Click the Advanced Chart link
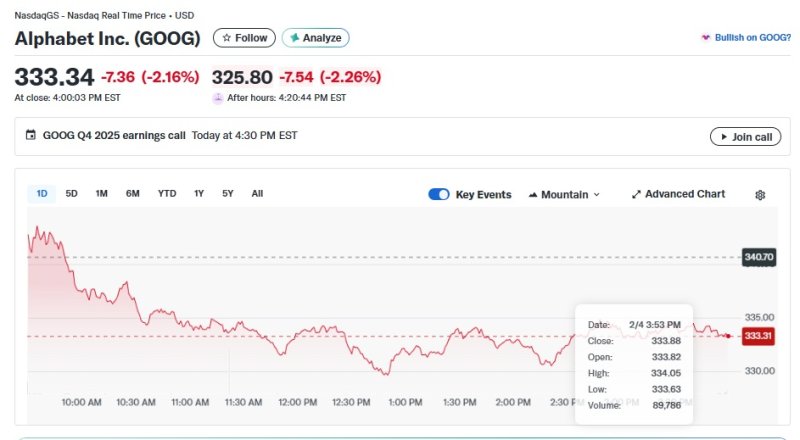Image resolution: width=800 pixels, height=440 pixels. pyautogui.click(x=685, y=195)
